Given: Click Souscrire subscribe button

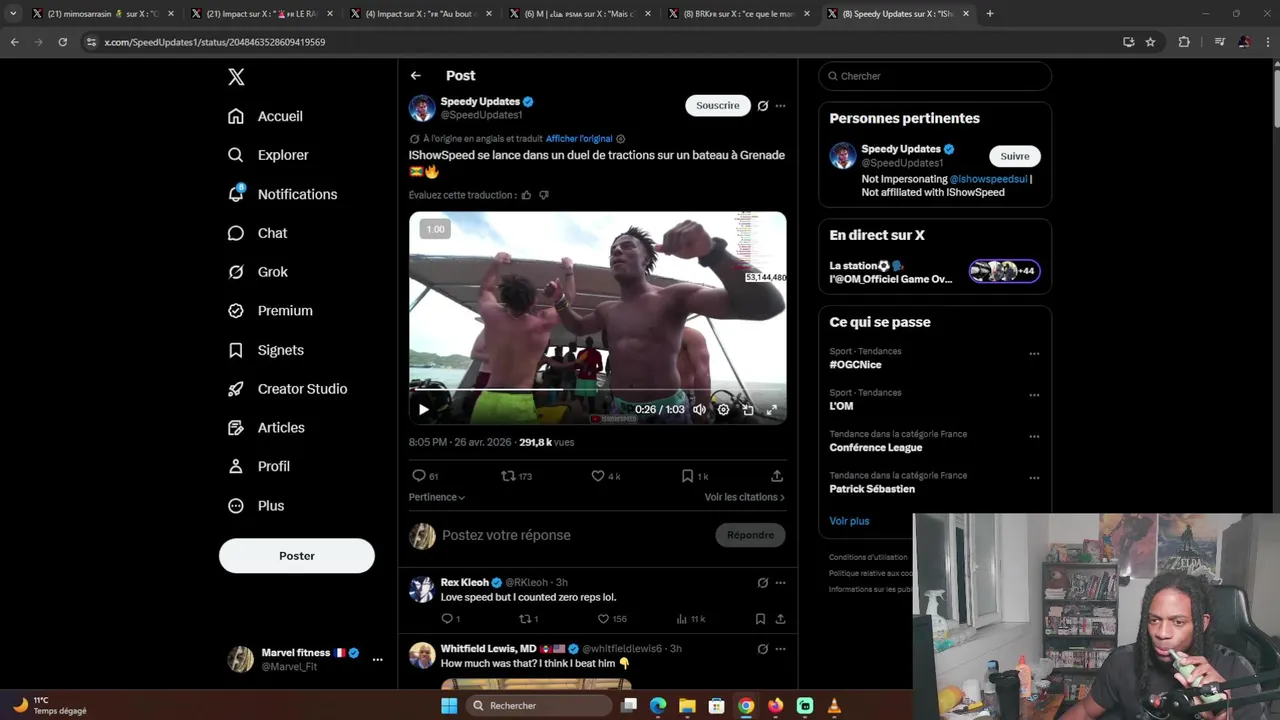Looking at the screenshot, I should tap(718, 105).
